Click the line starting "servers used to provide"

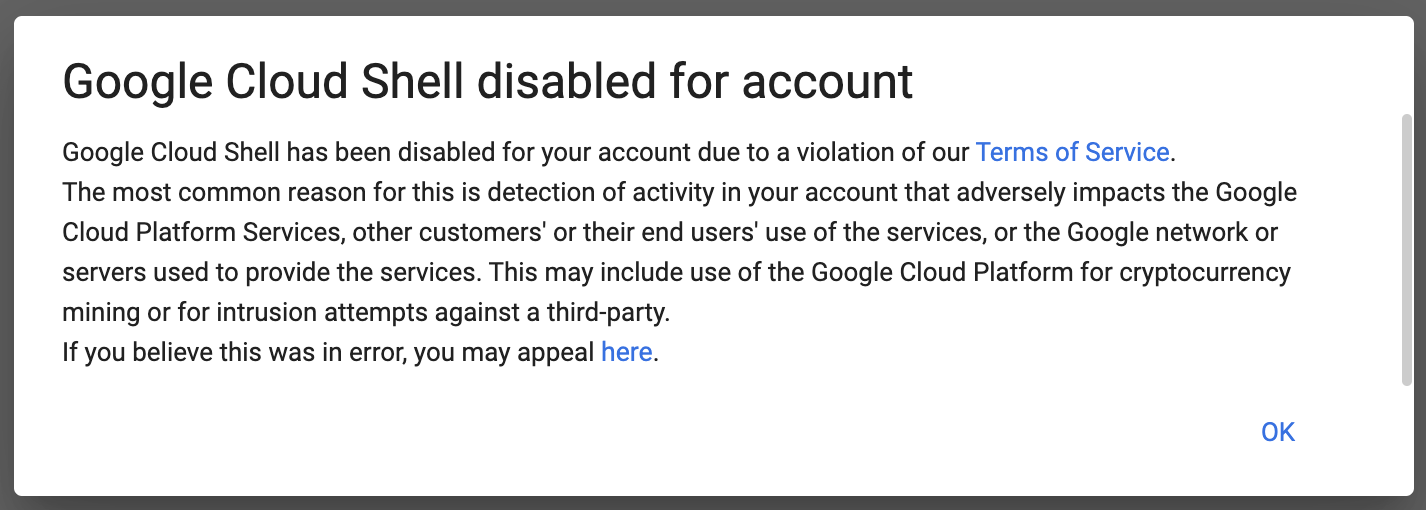coord(676,272)
